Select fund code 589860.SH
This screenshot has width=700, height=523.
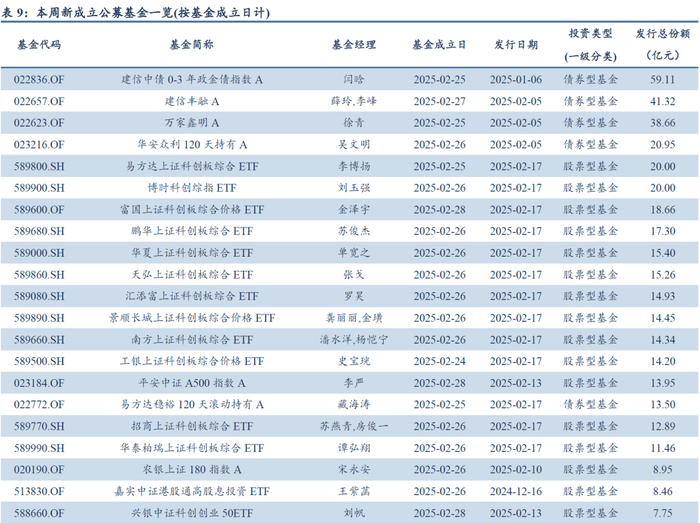click(39, 275)
